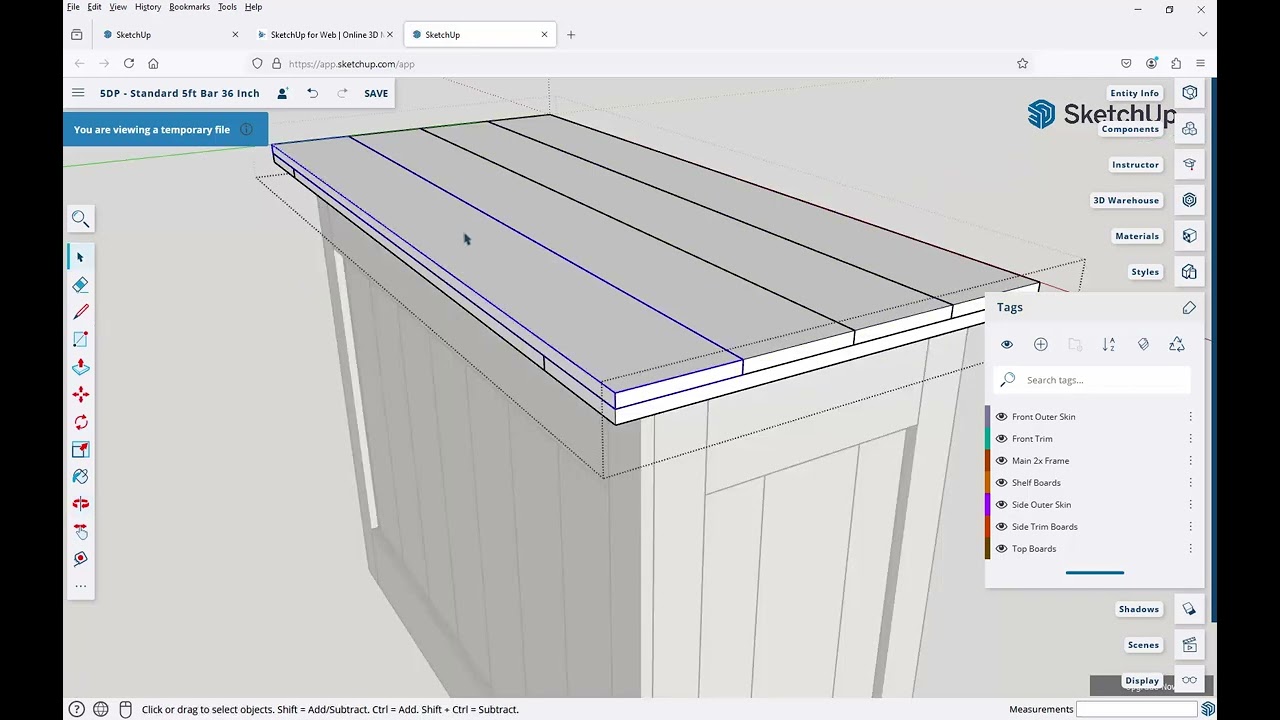This screenshot has width=1280, height=720.
Task: Open the Bookmarks menu
Action: pyautogui.click(x=189, y=7)
